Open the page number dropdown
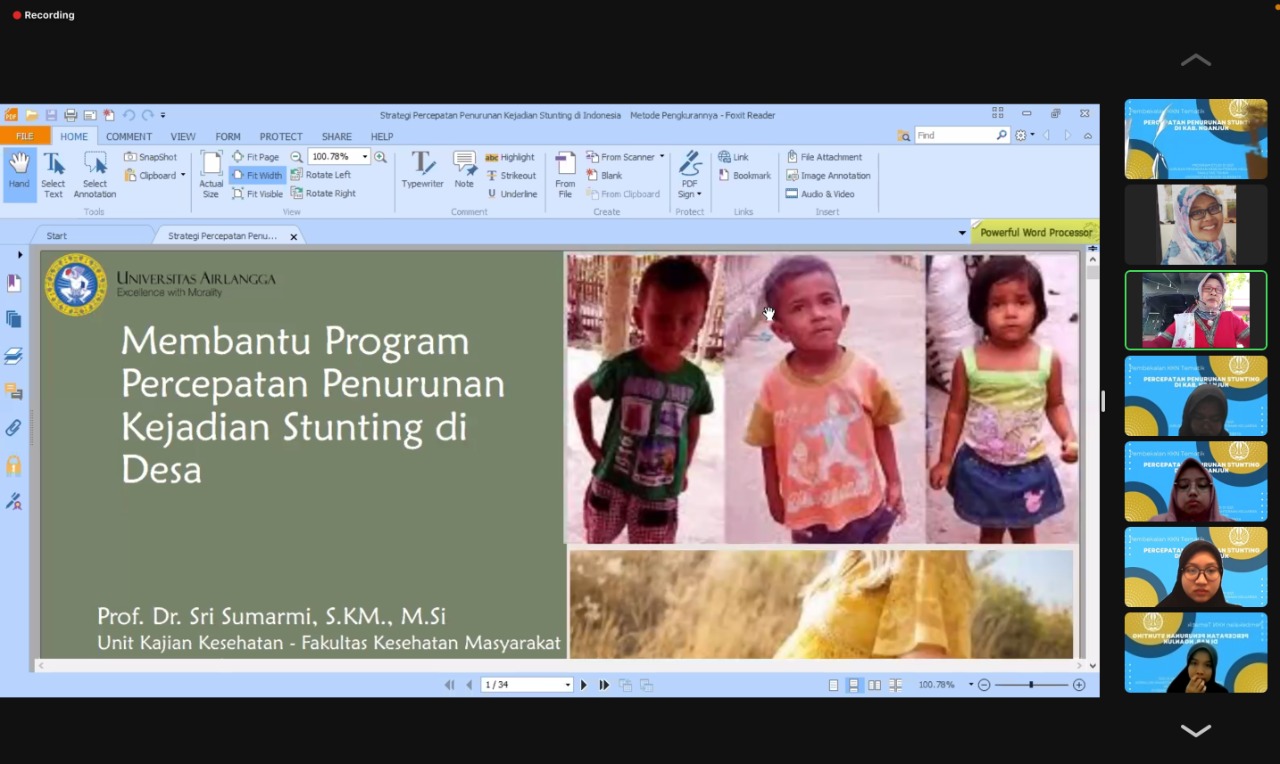 click(x=568, y=685)
